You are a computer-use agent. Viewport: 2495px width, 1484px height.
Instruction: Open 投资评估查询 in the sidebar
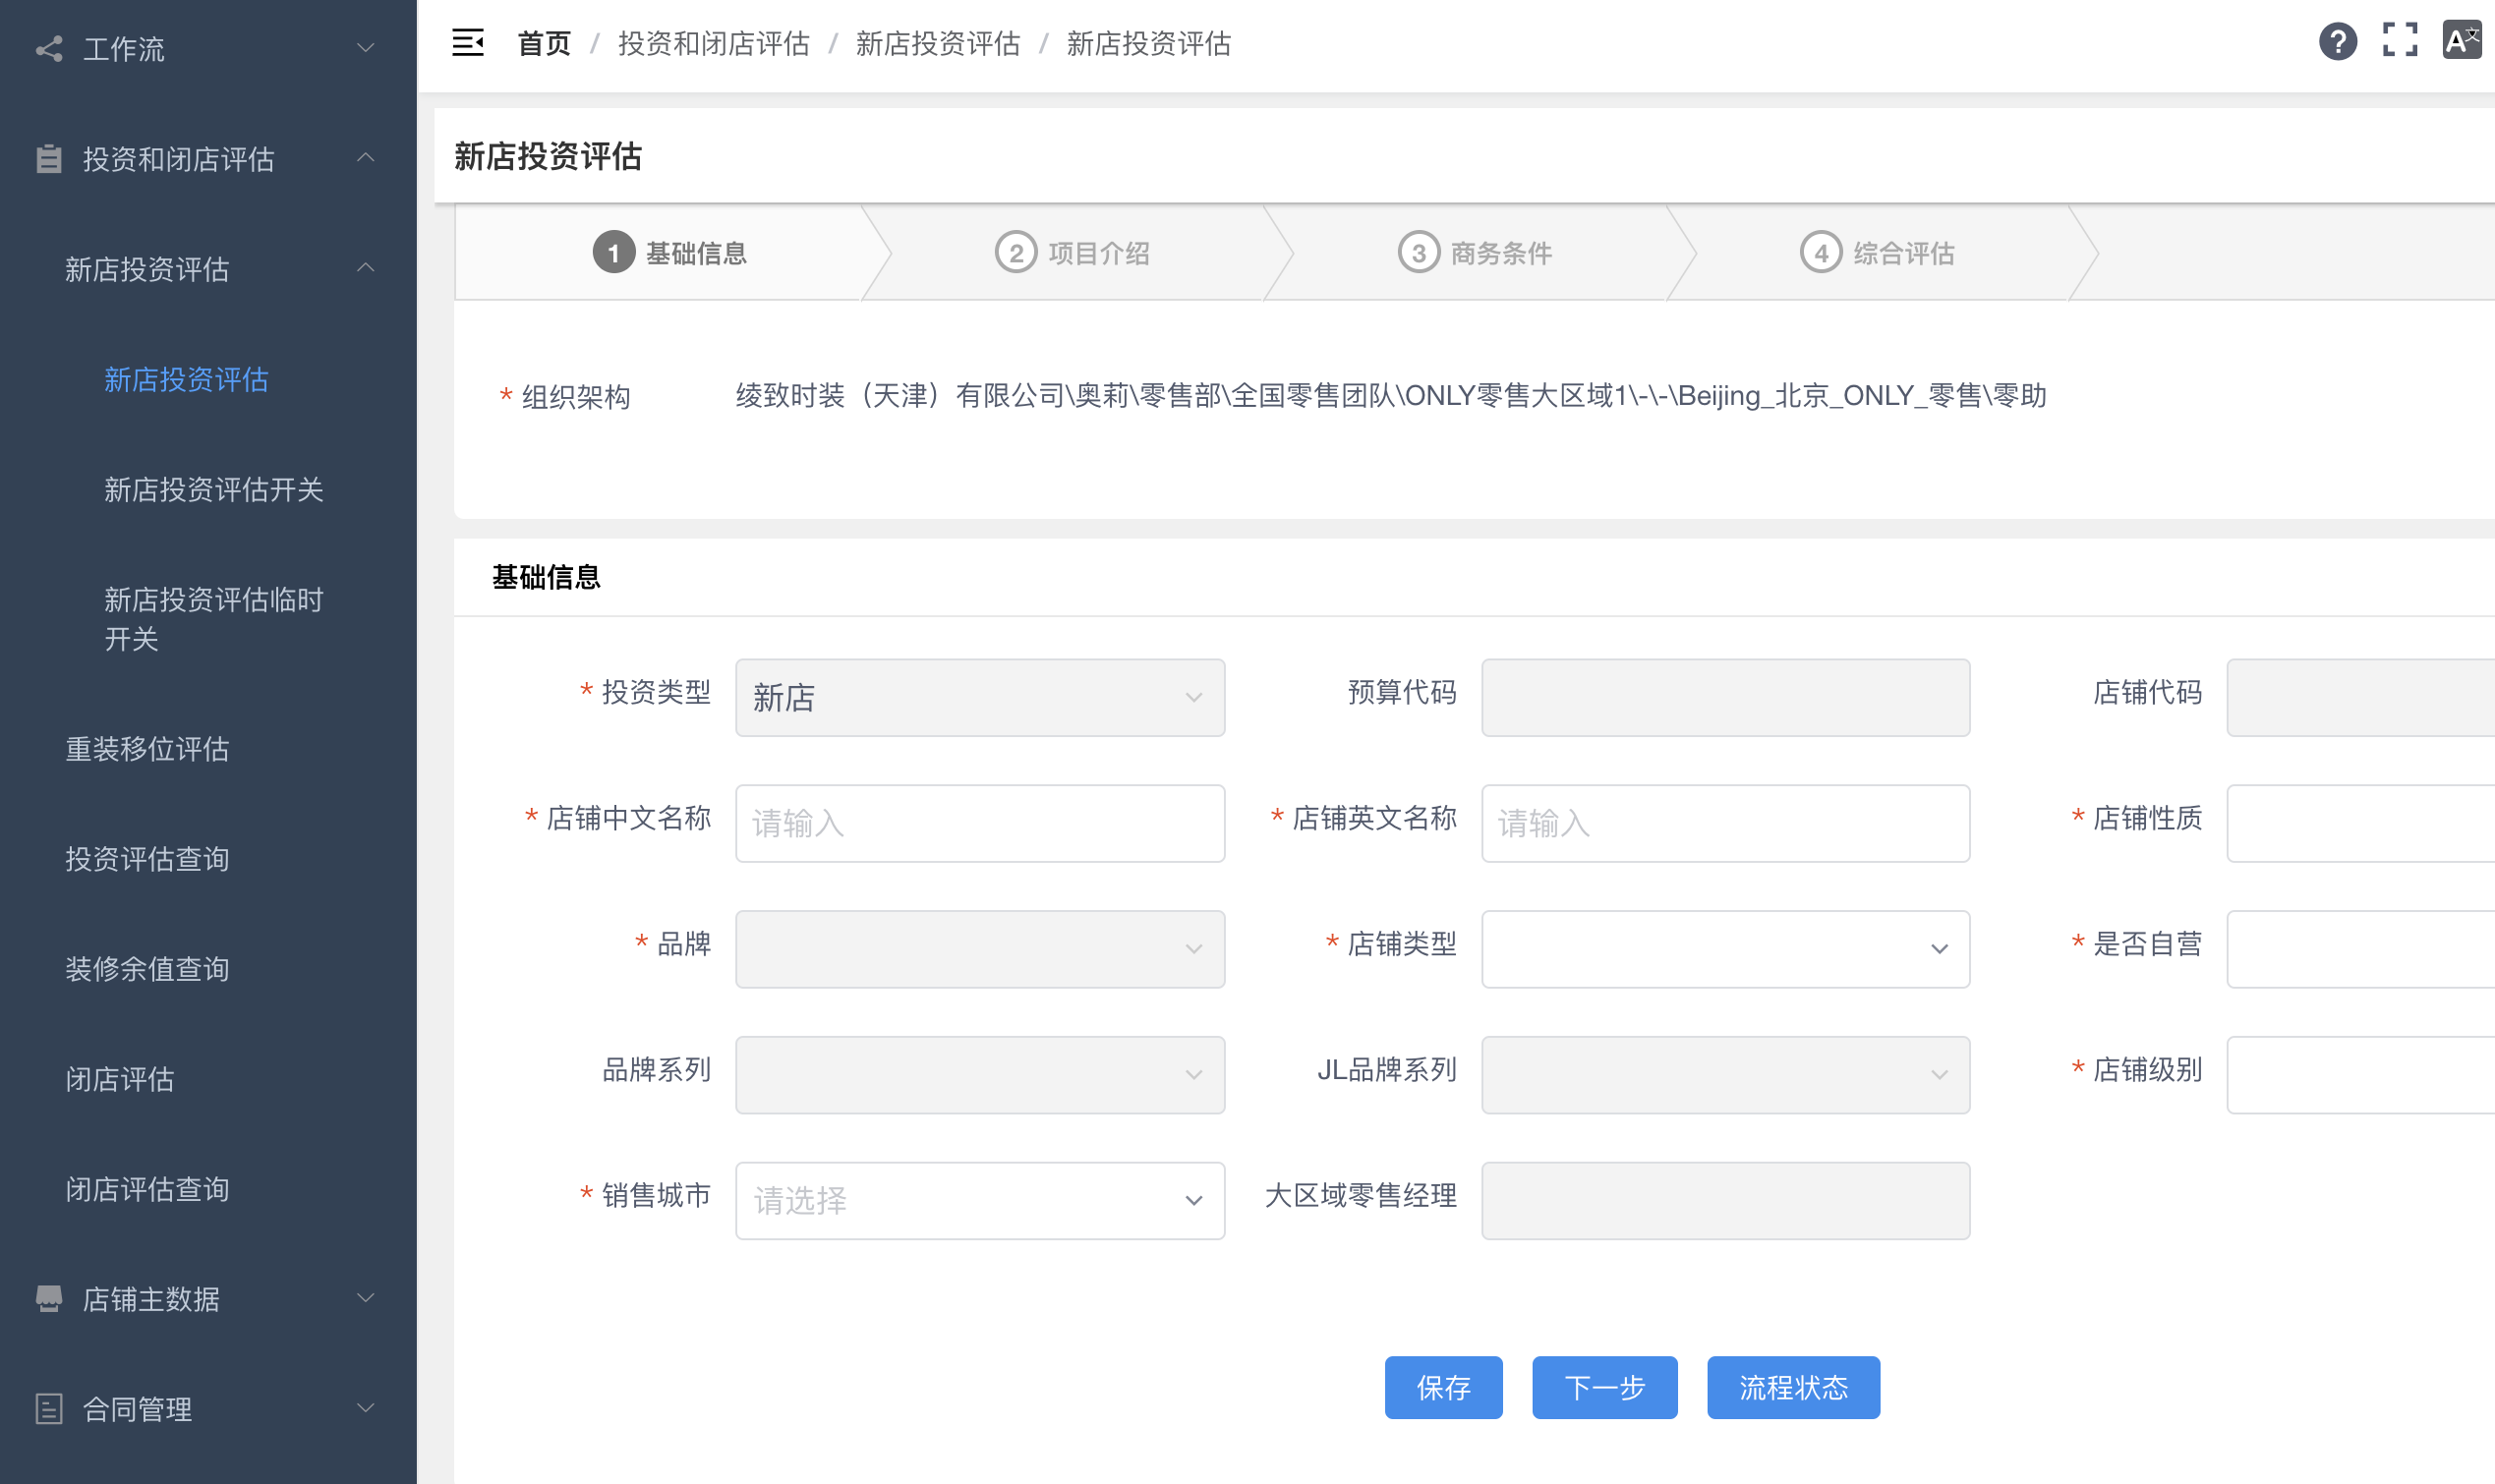click(147, 860)
